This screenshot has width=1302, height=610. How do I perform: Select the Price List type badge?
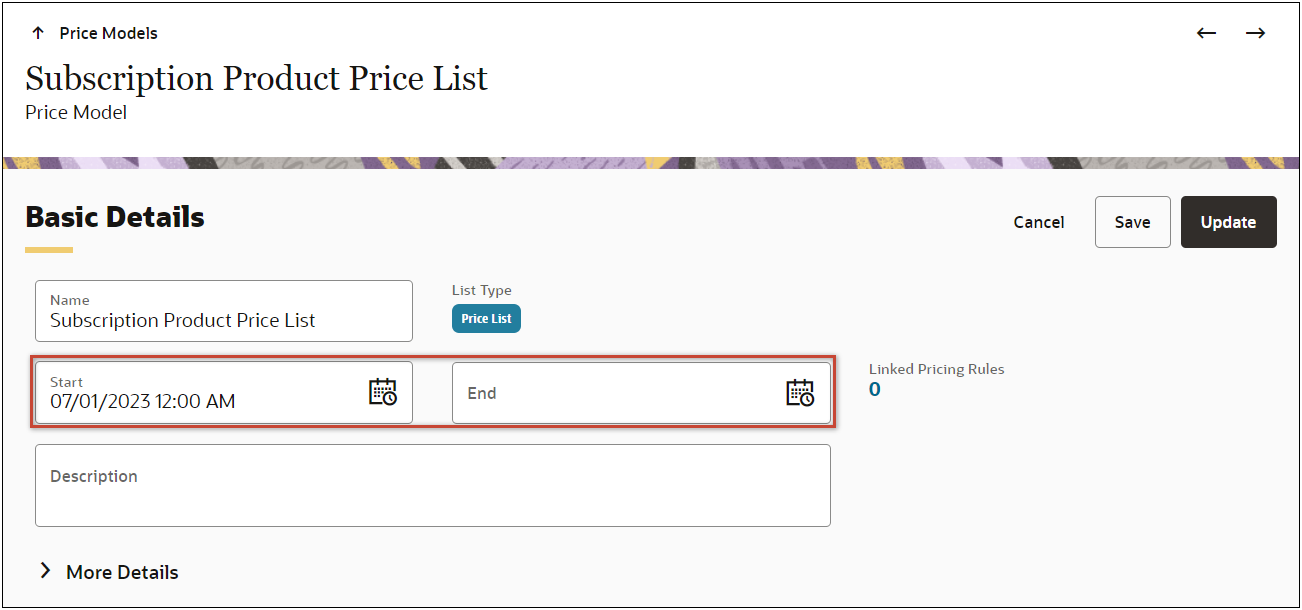point(486,319)
